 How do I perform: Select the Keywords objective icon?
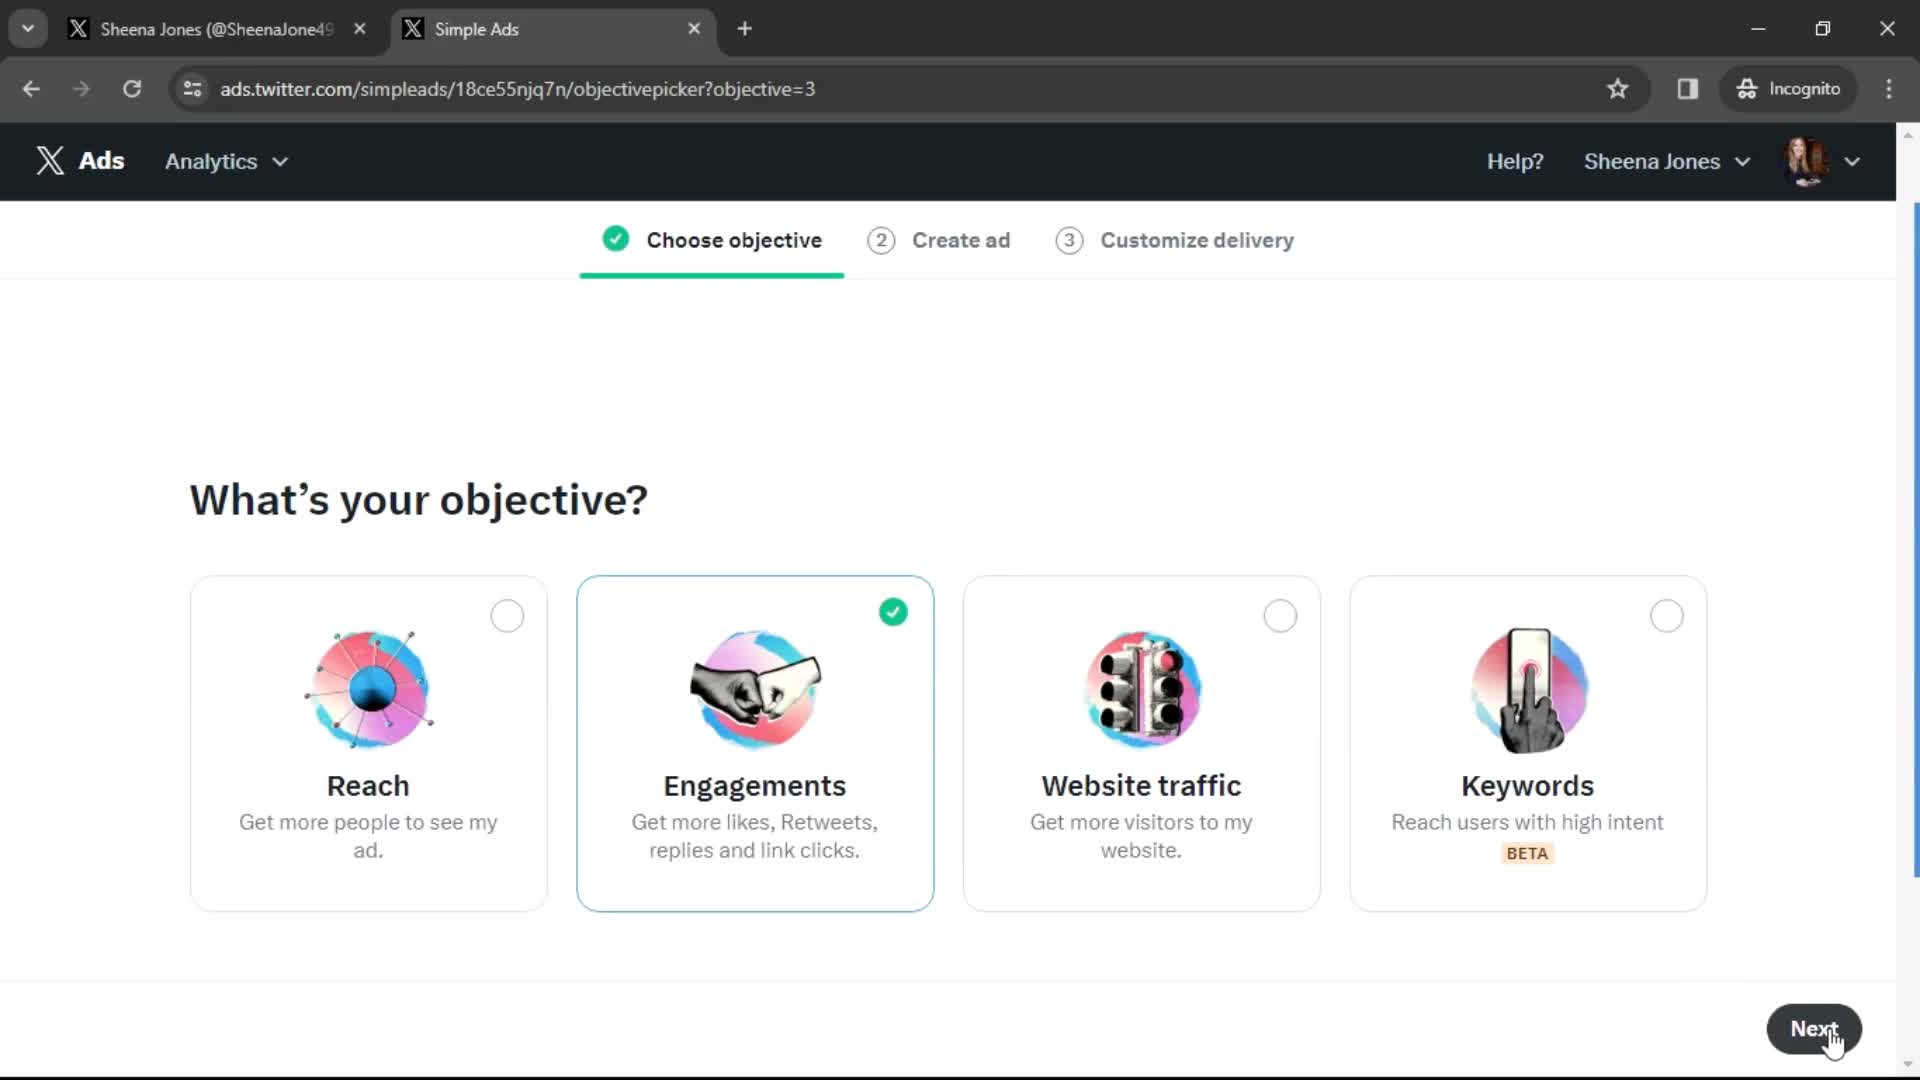(1528, 688)
